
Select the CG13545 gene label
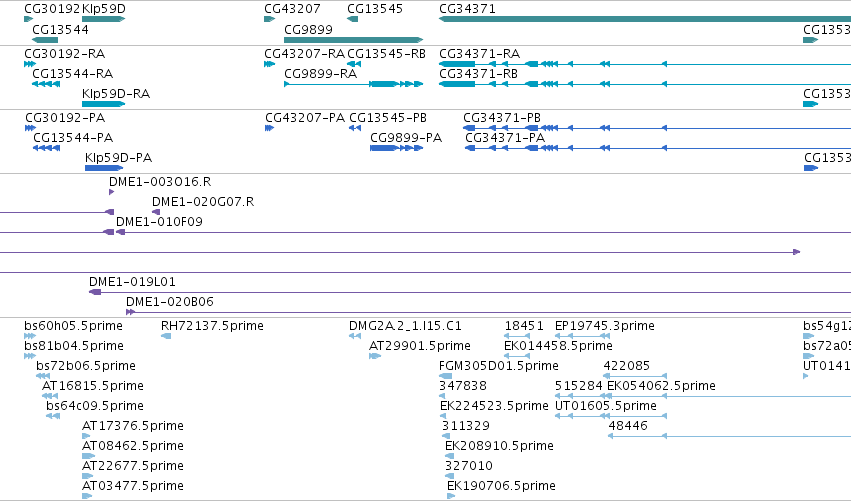375,9
